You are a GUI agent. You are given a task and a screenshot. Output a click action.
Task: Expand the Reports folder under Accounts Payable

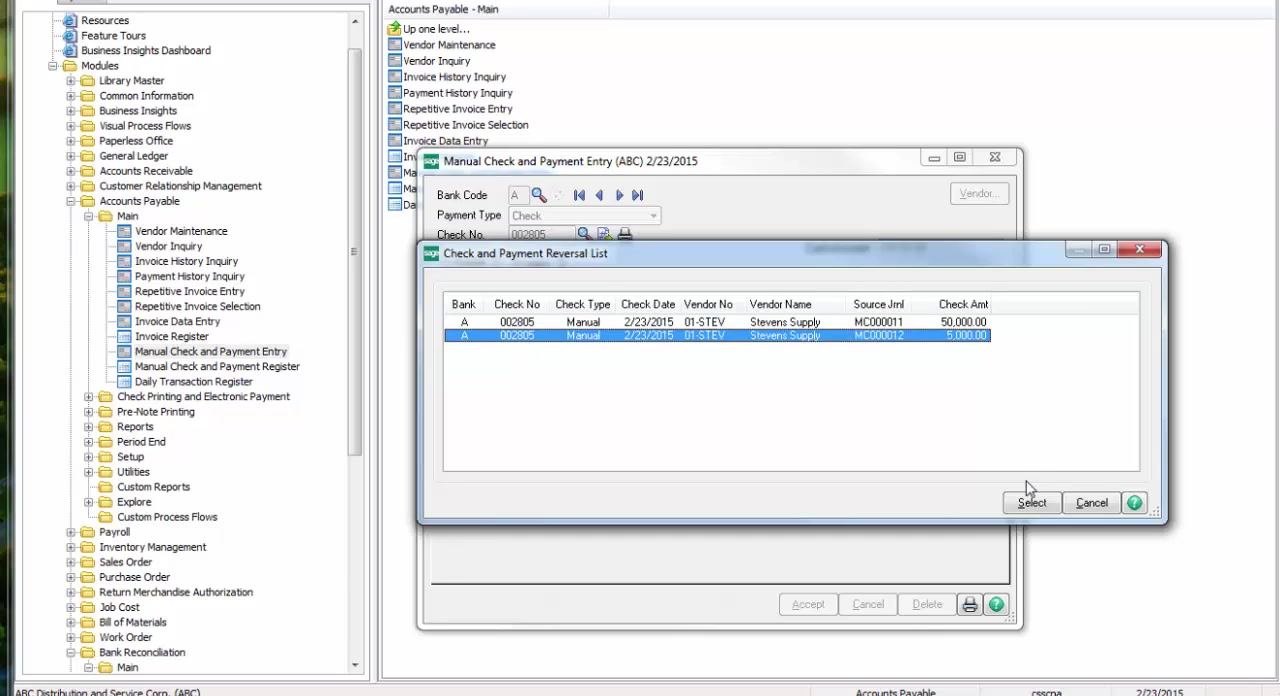tap(89, 427)
